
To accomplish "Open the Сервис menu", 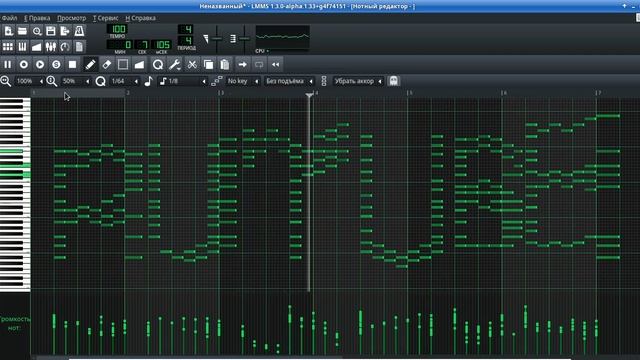I will [106, 18].
